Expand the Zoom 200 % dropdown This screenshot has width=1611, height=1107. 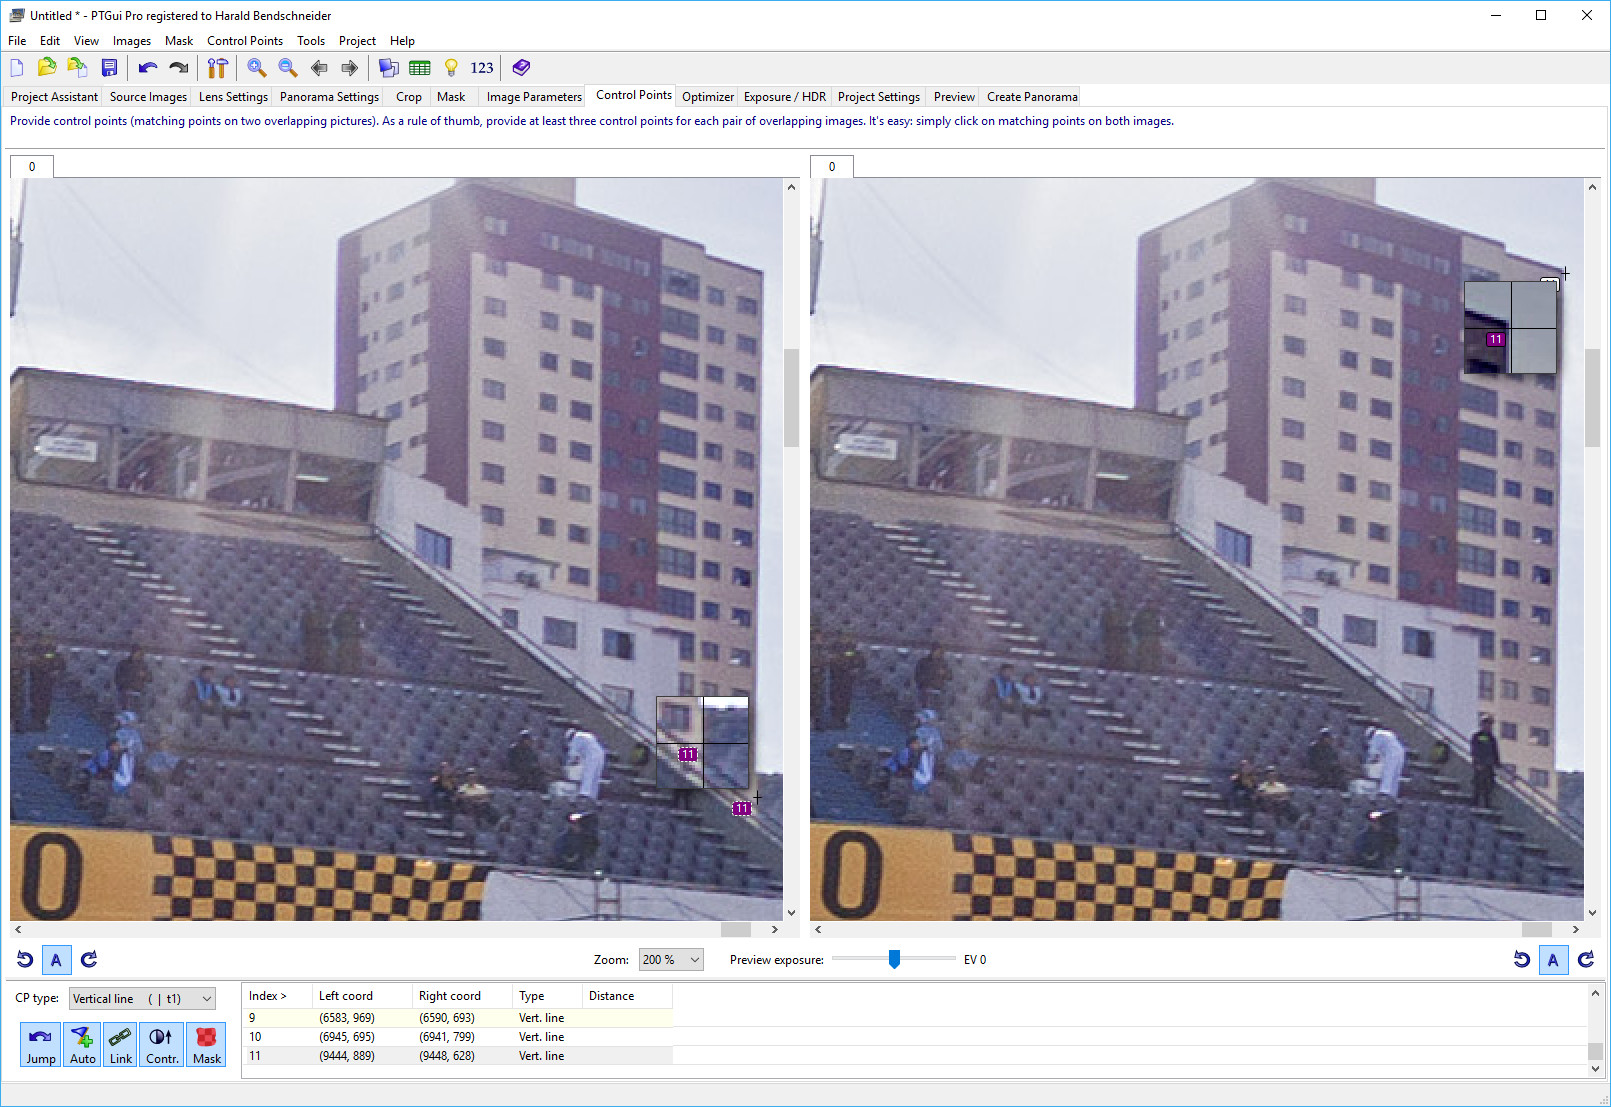pyautogui.click(x=671, y=960)
